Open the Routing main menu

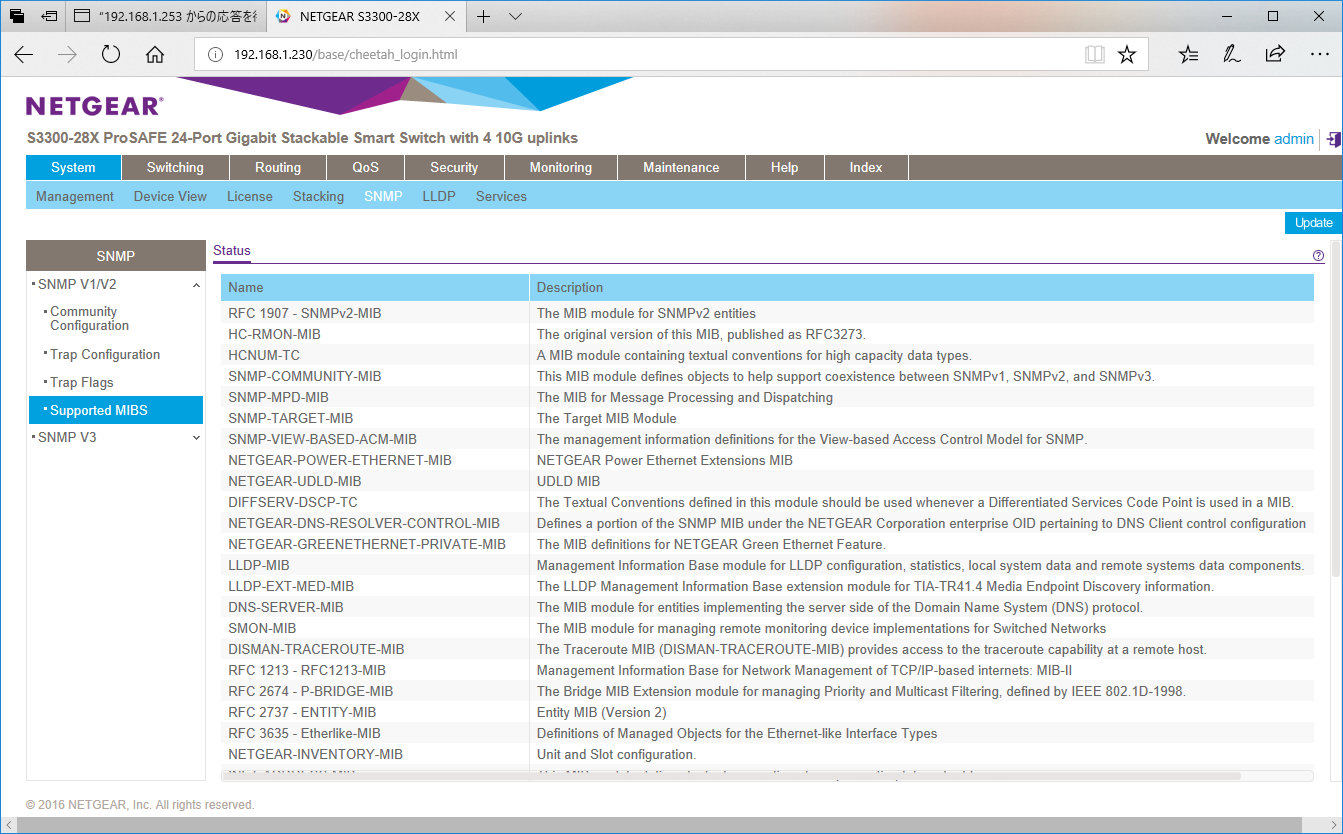(278, 168)
